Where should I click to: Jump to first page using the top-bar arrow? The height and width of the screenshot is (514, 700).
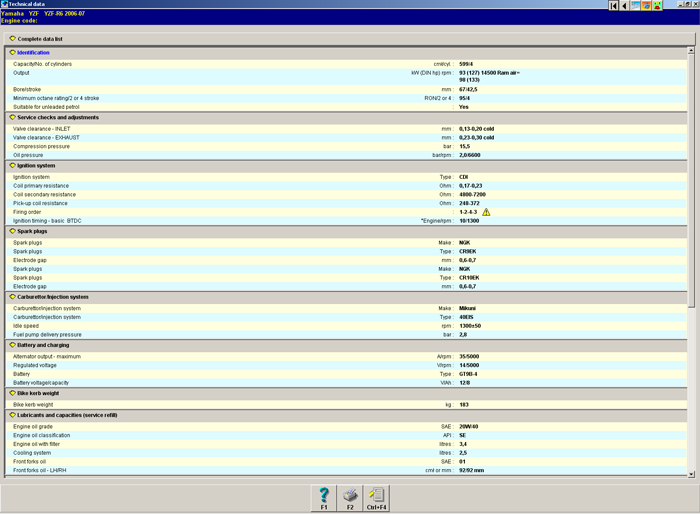click(x=614, y=6)
